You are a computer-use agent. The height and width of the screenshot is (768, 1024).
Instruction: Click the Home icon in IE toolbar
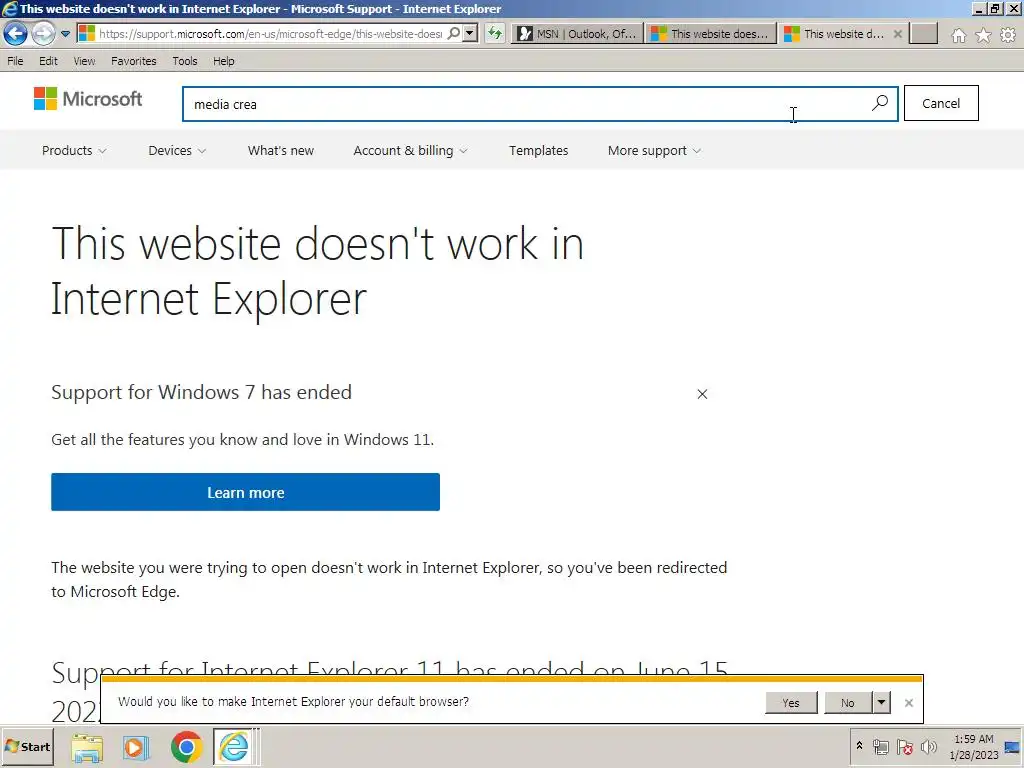(x=958, y=35)
